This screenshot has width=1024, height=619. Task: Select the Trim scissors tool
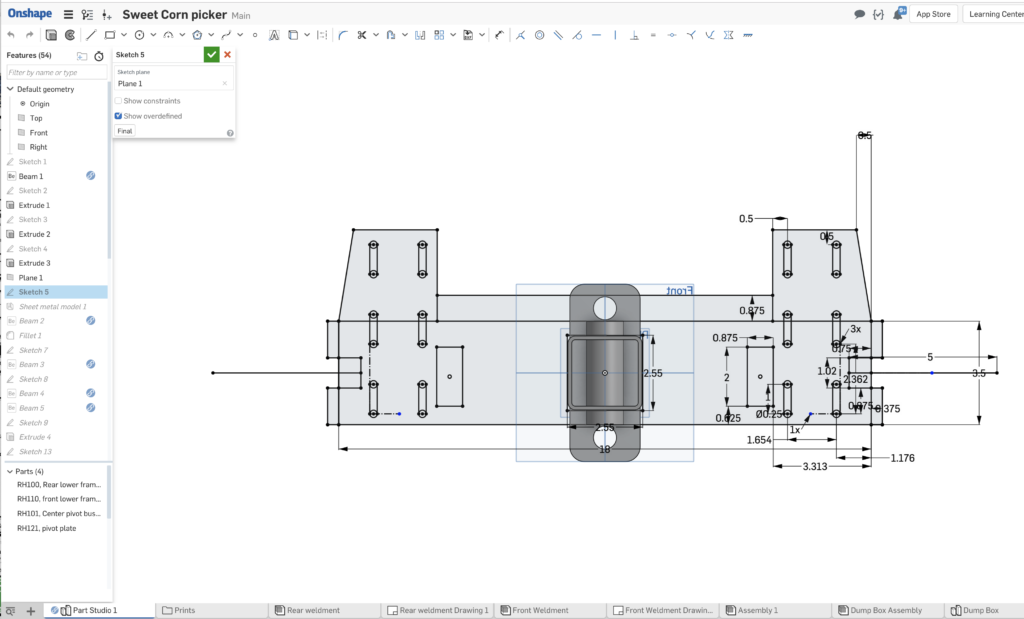coord(361,35)
